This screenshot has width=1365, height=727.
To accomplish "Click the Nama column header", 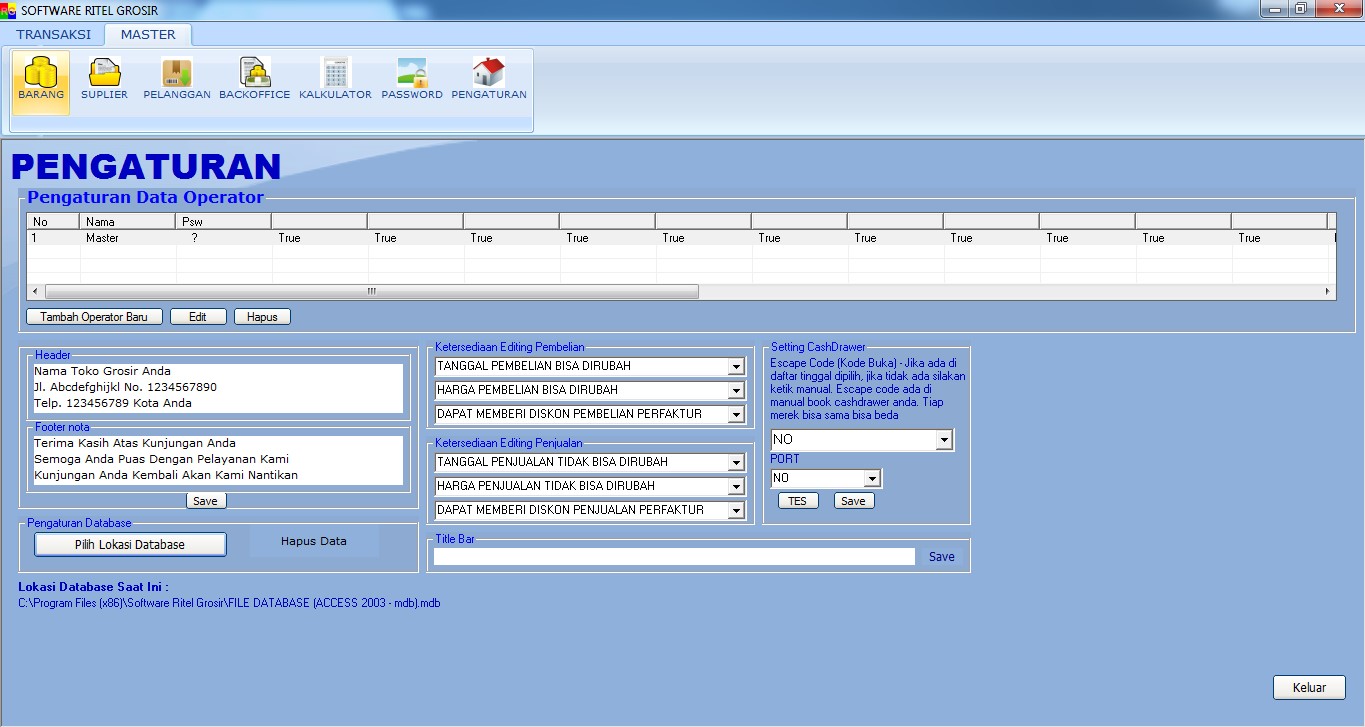I will [x=128, y=221].
